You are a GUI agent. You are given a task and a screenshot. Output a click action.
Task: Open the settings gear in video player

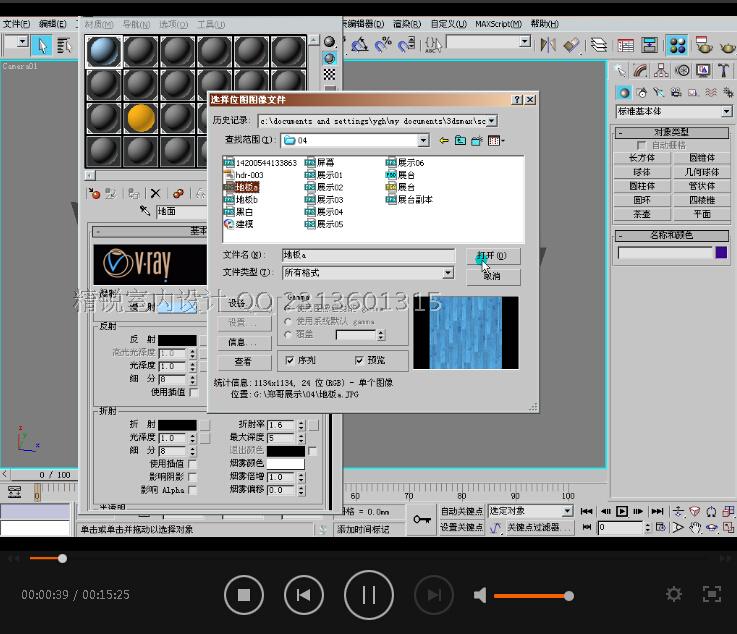click(674, 594)
